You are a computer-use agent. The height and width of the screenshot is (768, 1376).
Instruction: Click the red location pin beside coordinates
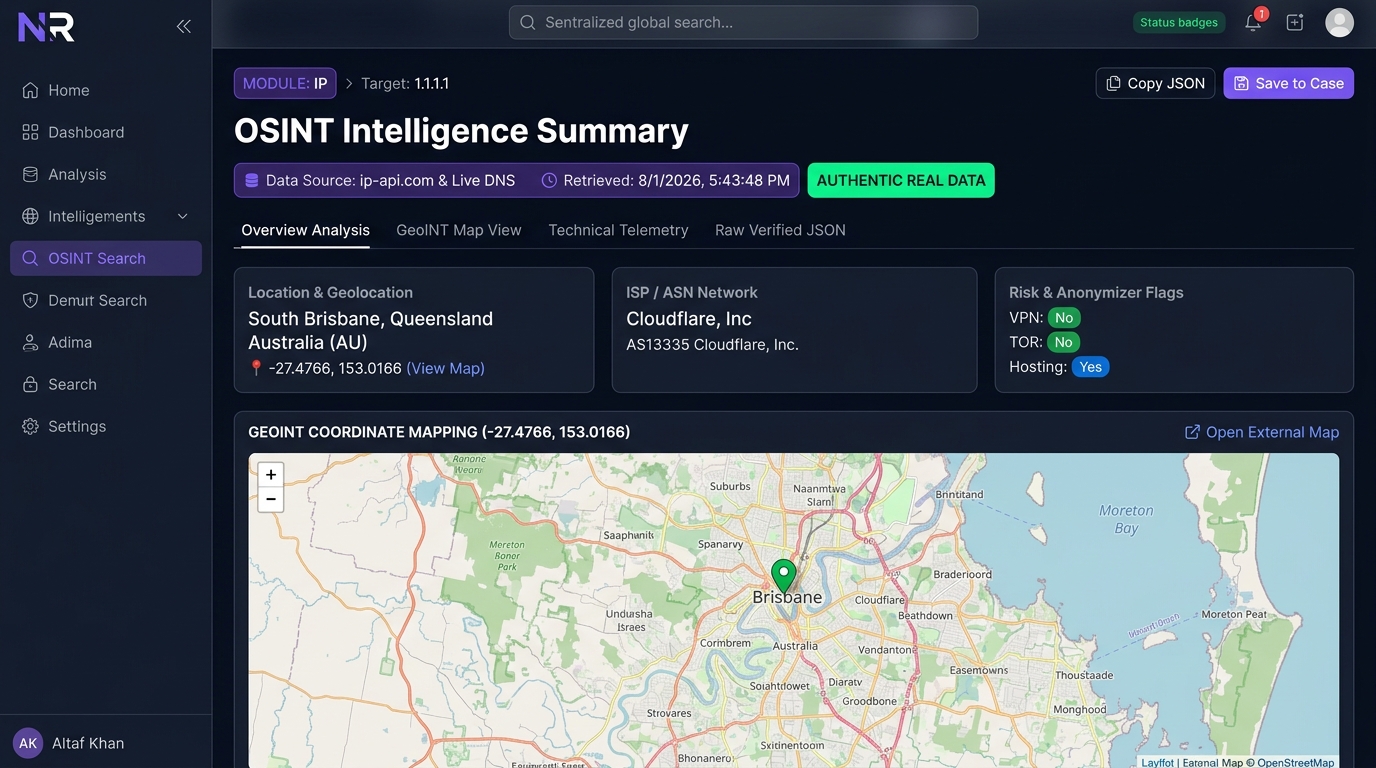256,368
